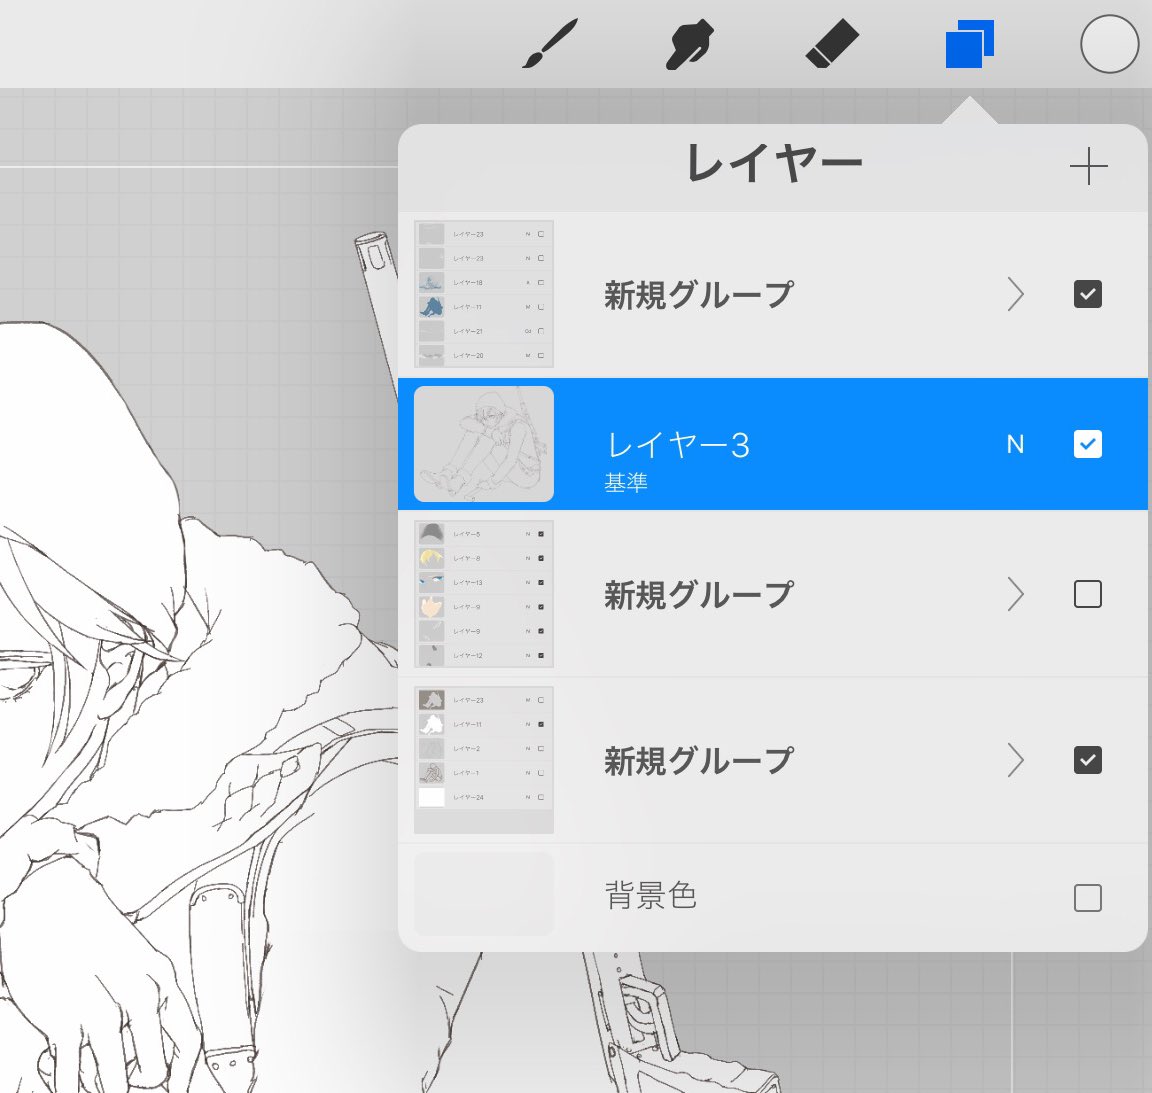Open the background color swatch thumbnail
Screen dimensions: 1152x1093
483,895
